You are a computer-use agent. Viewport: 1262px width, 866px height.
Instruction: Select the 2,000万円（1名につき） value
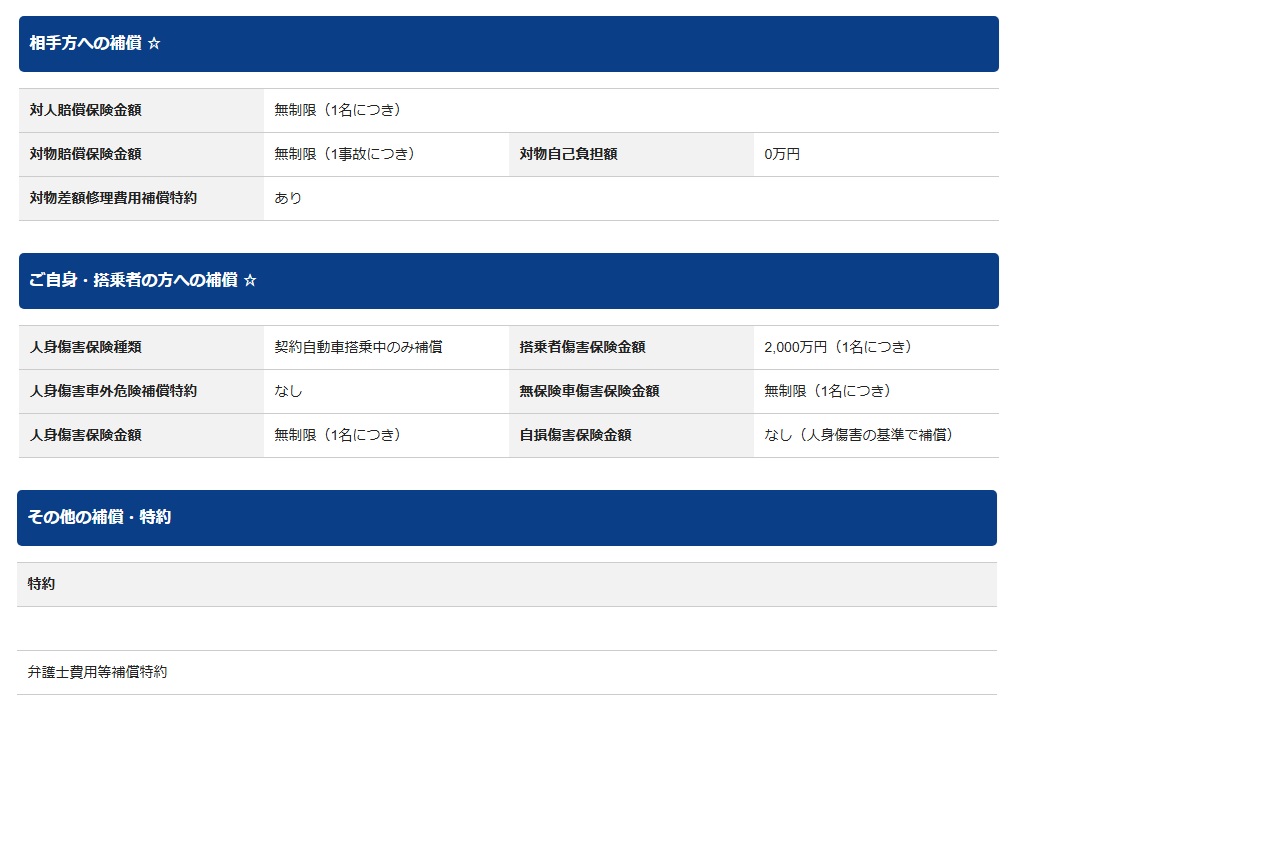point(838,347)
